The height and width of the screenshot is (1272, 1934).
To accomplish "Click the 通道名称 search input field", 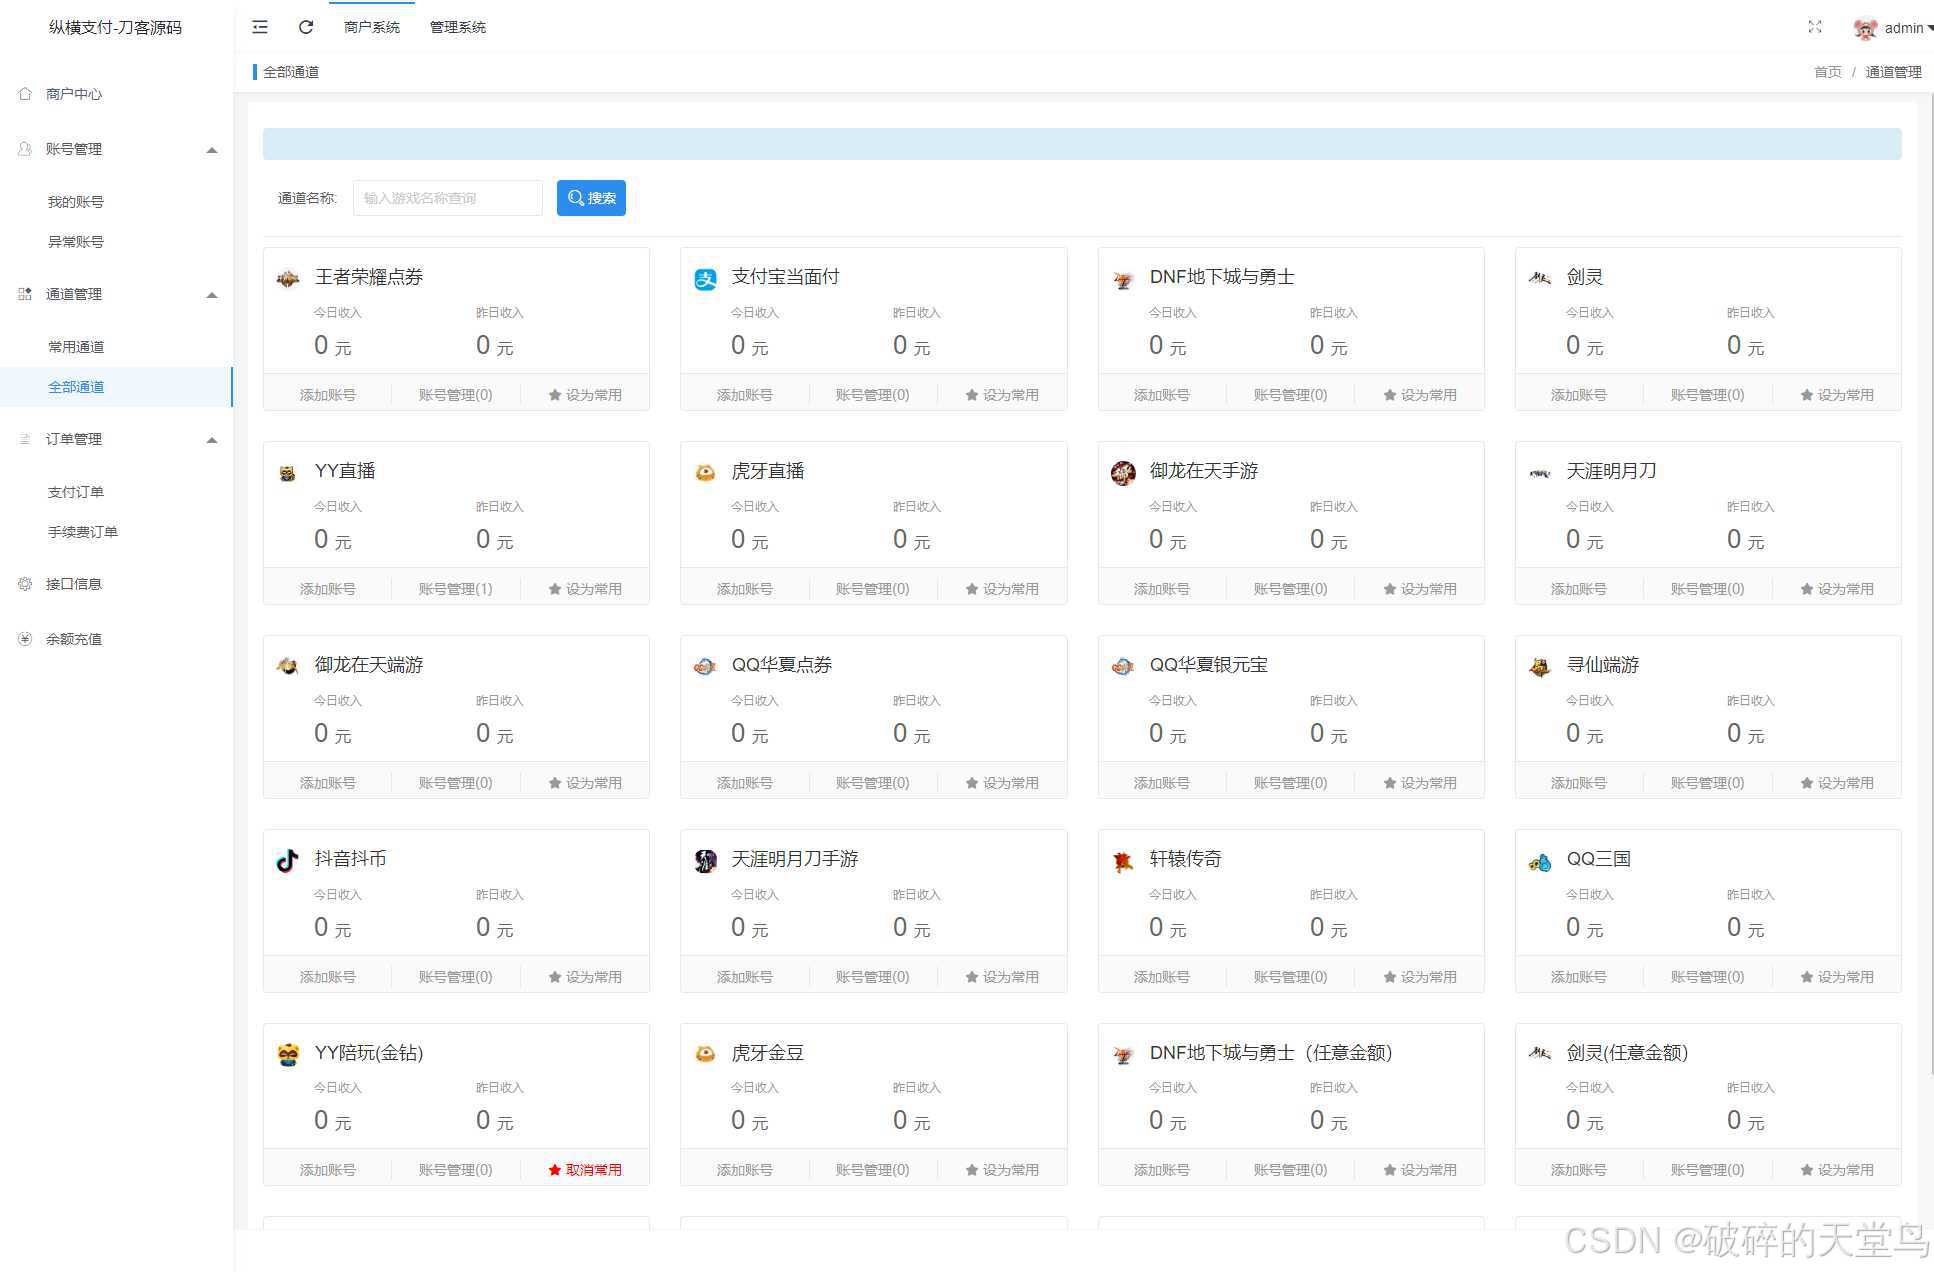I will (x=447, y=198).
